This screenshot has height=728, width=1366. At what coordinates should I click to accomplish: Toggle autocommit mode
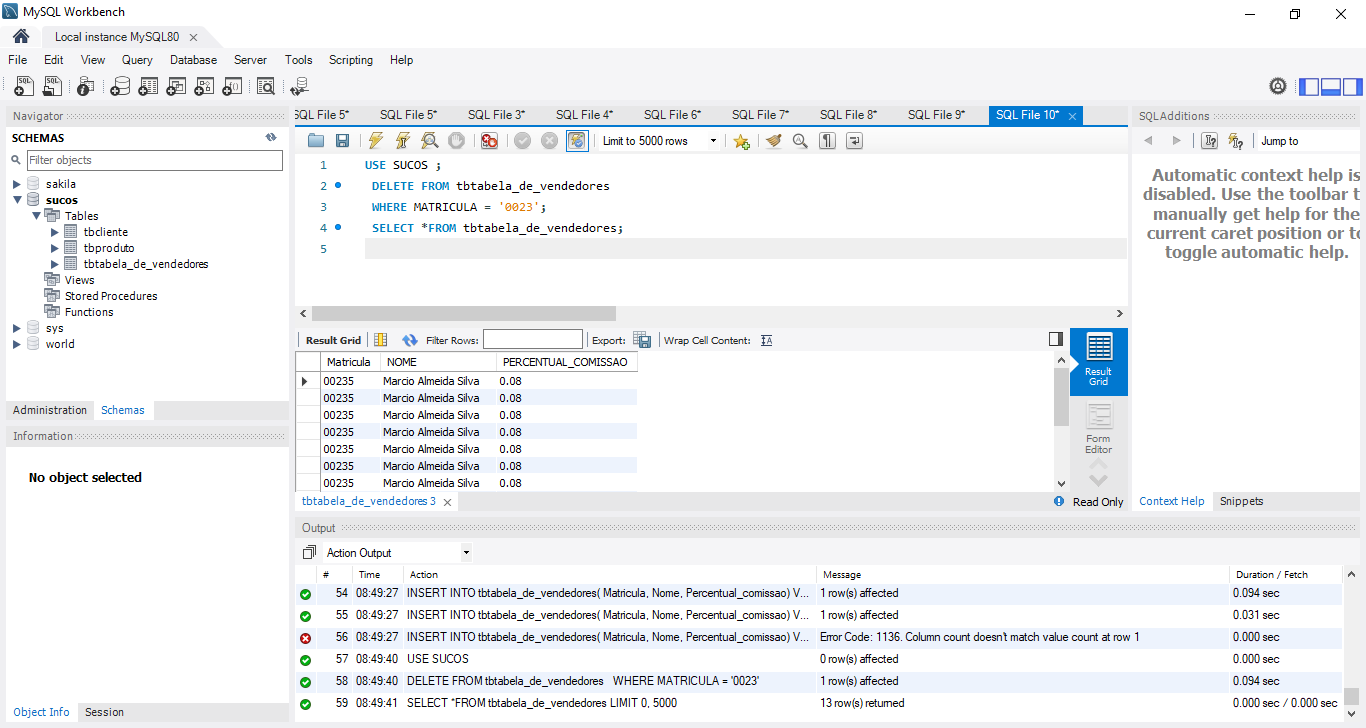(577, 141)
